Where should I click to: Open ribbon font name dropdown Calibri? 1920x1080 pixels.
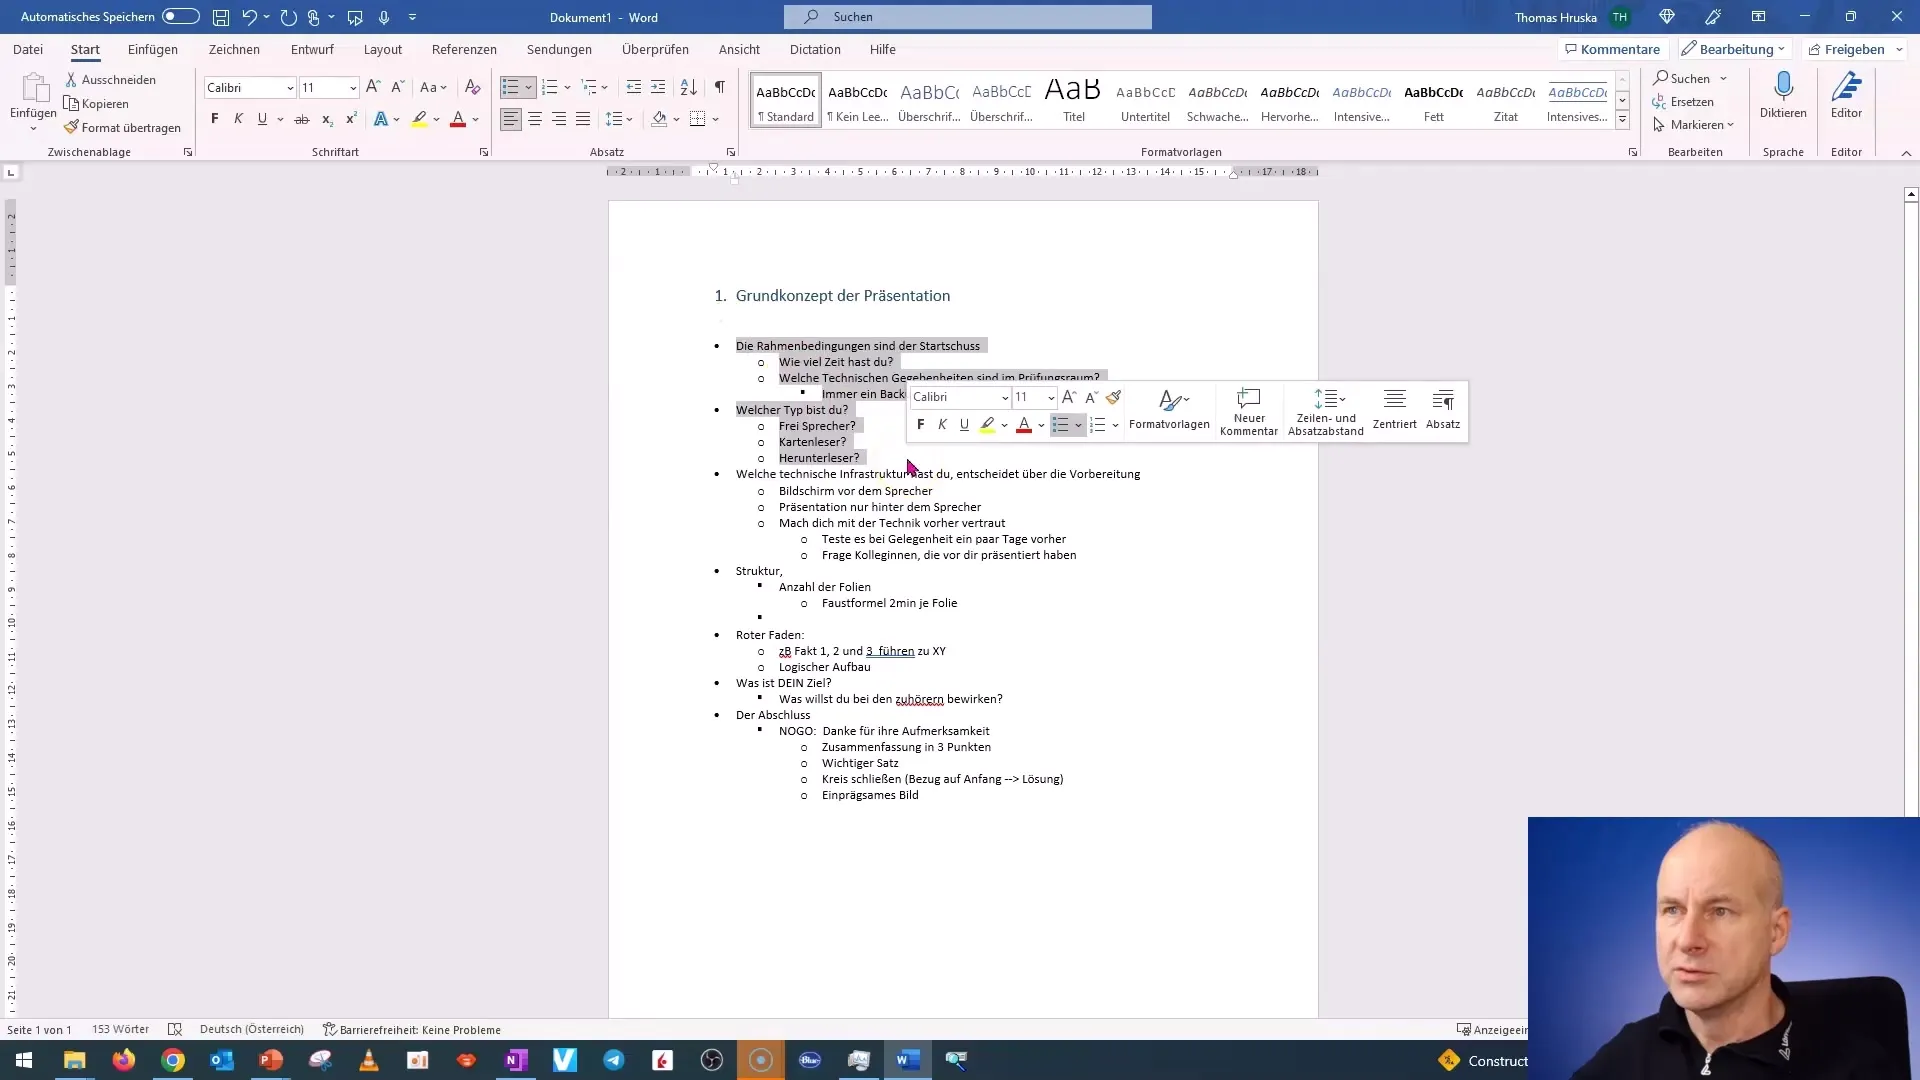(x=290, y=88)
